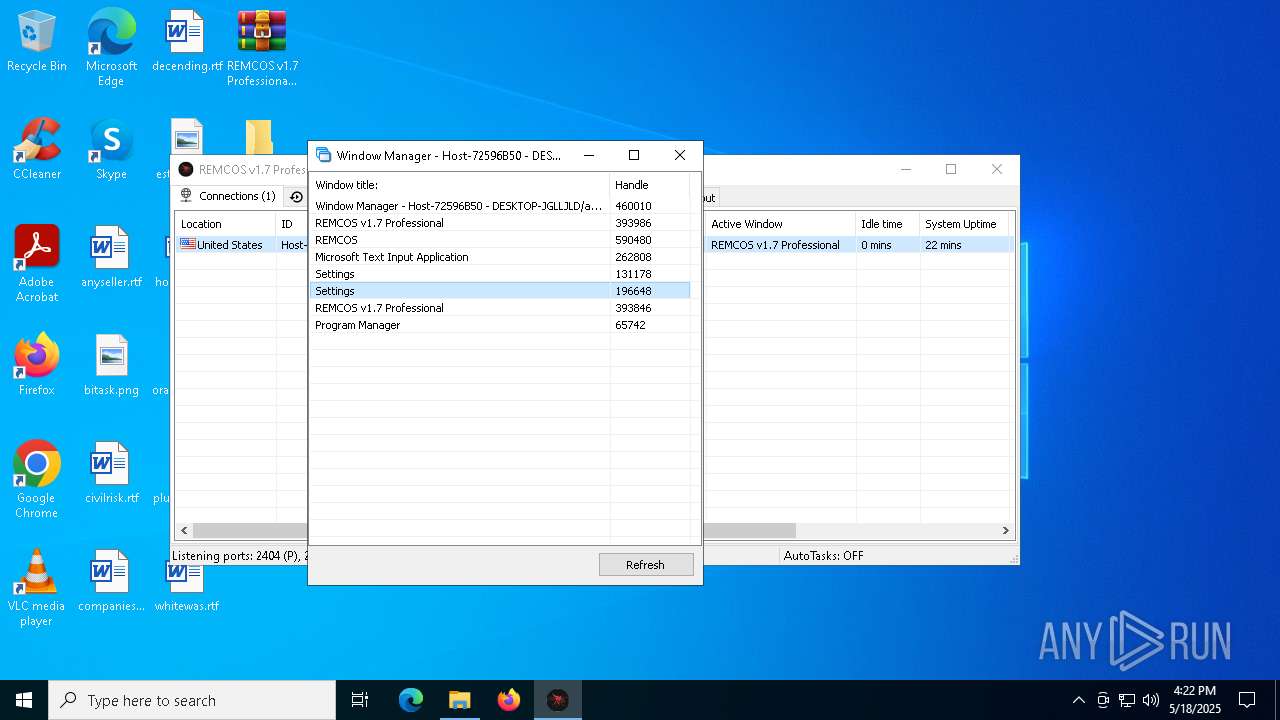Open the Recycle Bin desktop icon
Viewport: 1280px width, 720px height.
(x=37, y=43)
